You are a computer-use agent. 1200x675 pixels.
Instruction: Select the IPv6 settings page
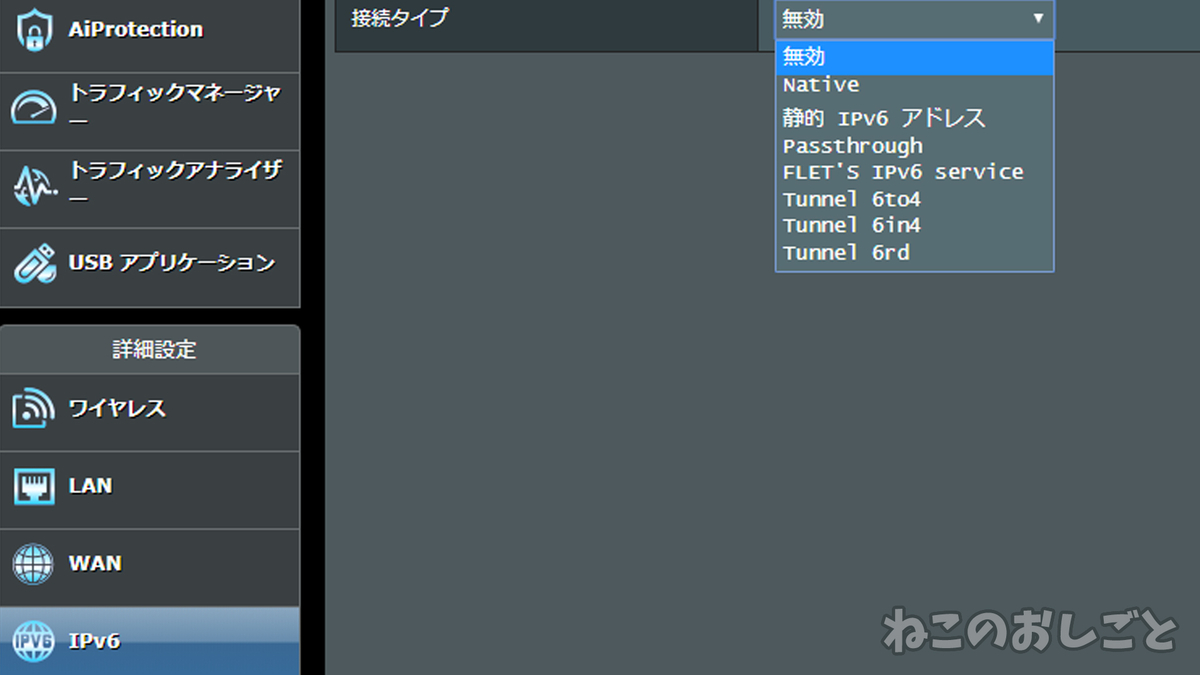[150, 641]
